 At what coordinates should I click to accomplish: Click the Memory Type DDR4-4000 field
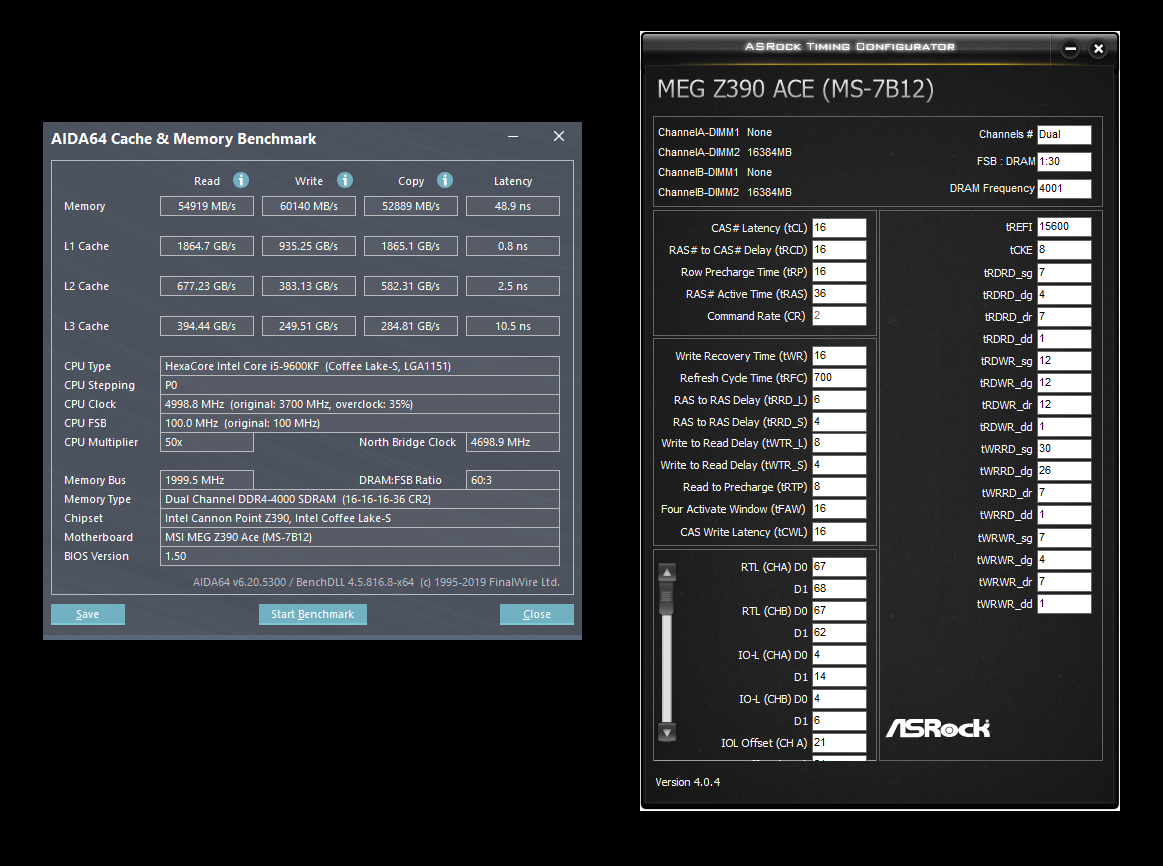360,499
